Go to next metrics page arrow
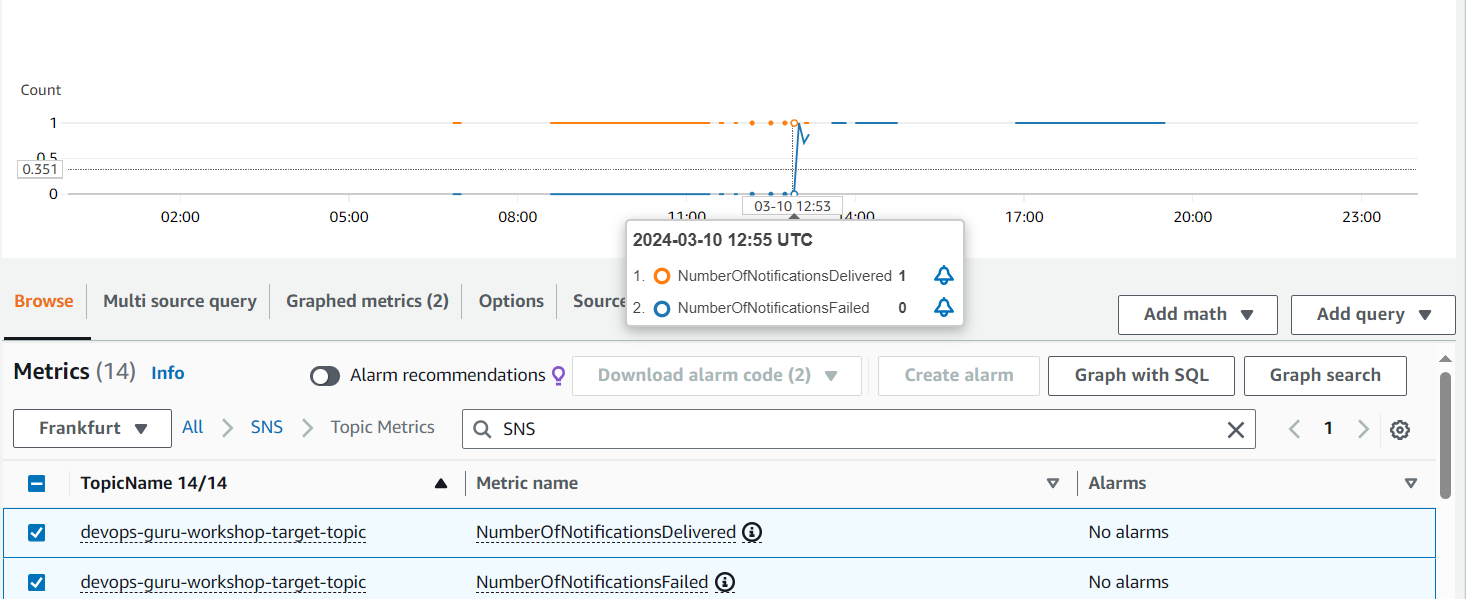The width and height of the screenshot is (1467, 599). [x=1363, y=429]
